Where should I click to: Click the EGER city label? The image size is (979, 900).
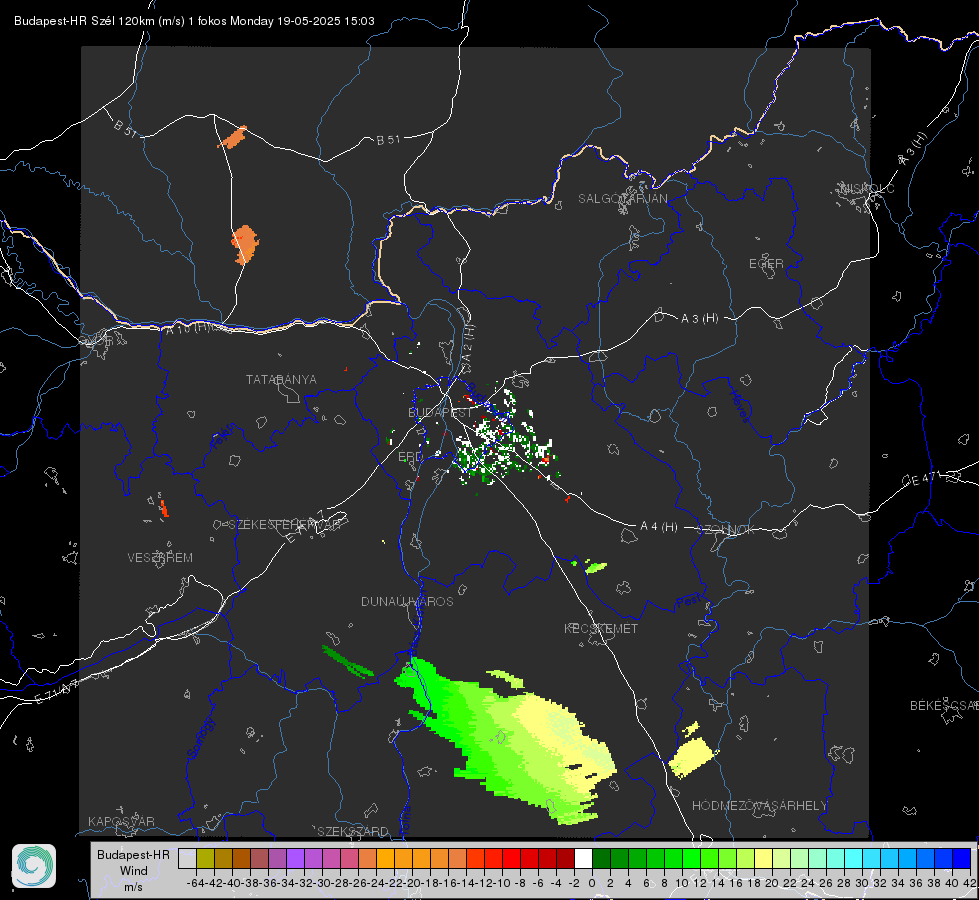click(x=766, y=264)
